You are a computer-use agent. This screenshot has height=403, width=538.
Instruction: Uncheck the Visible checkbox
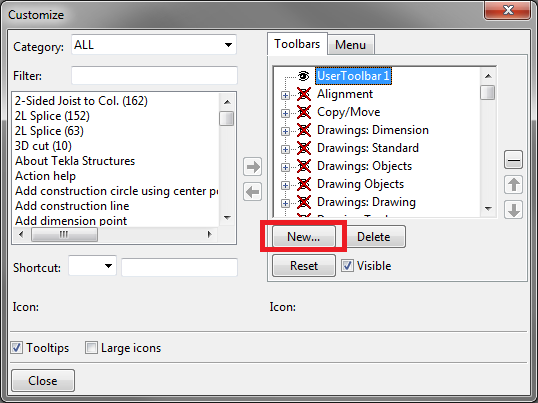point(347,266)
